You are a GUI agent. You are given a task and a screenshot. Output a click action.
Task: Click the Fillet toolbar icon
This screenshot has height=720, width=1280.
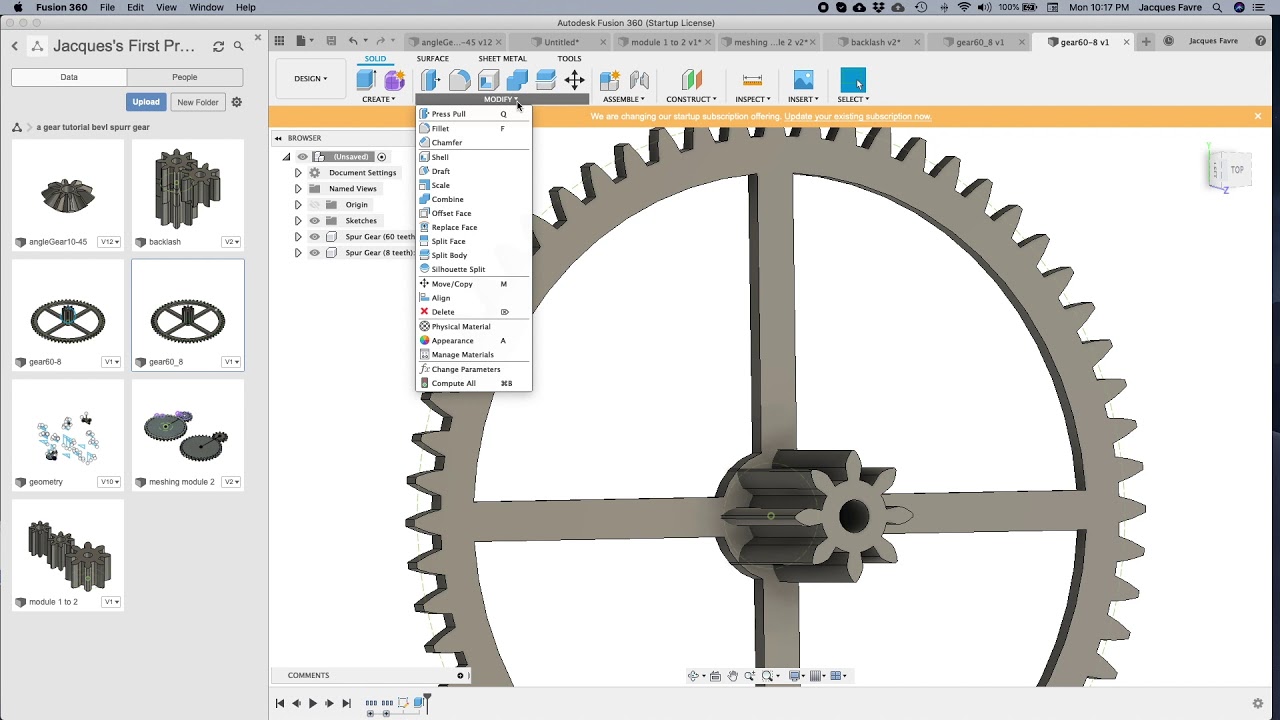pos(460,80)
